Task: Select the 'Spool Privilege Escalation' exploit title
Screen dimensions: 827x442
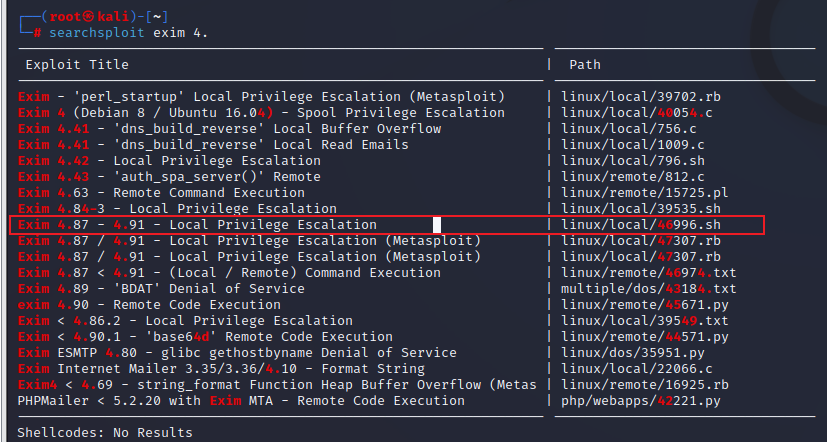Action: (x=262, y=113)
